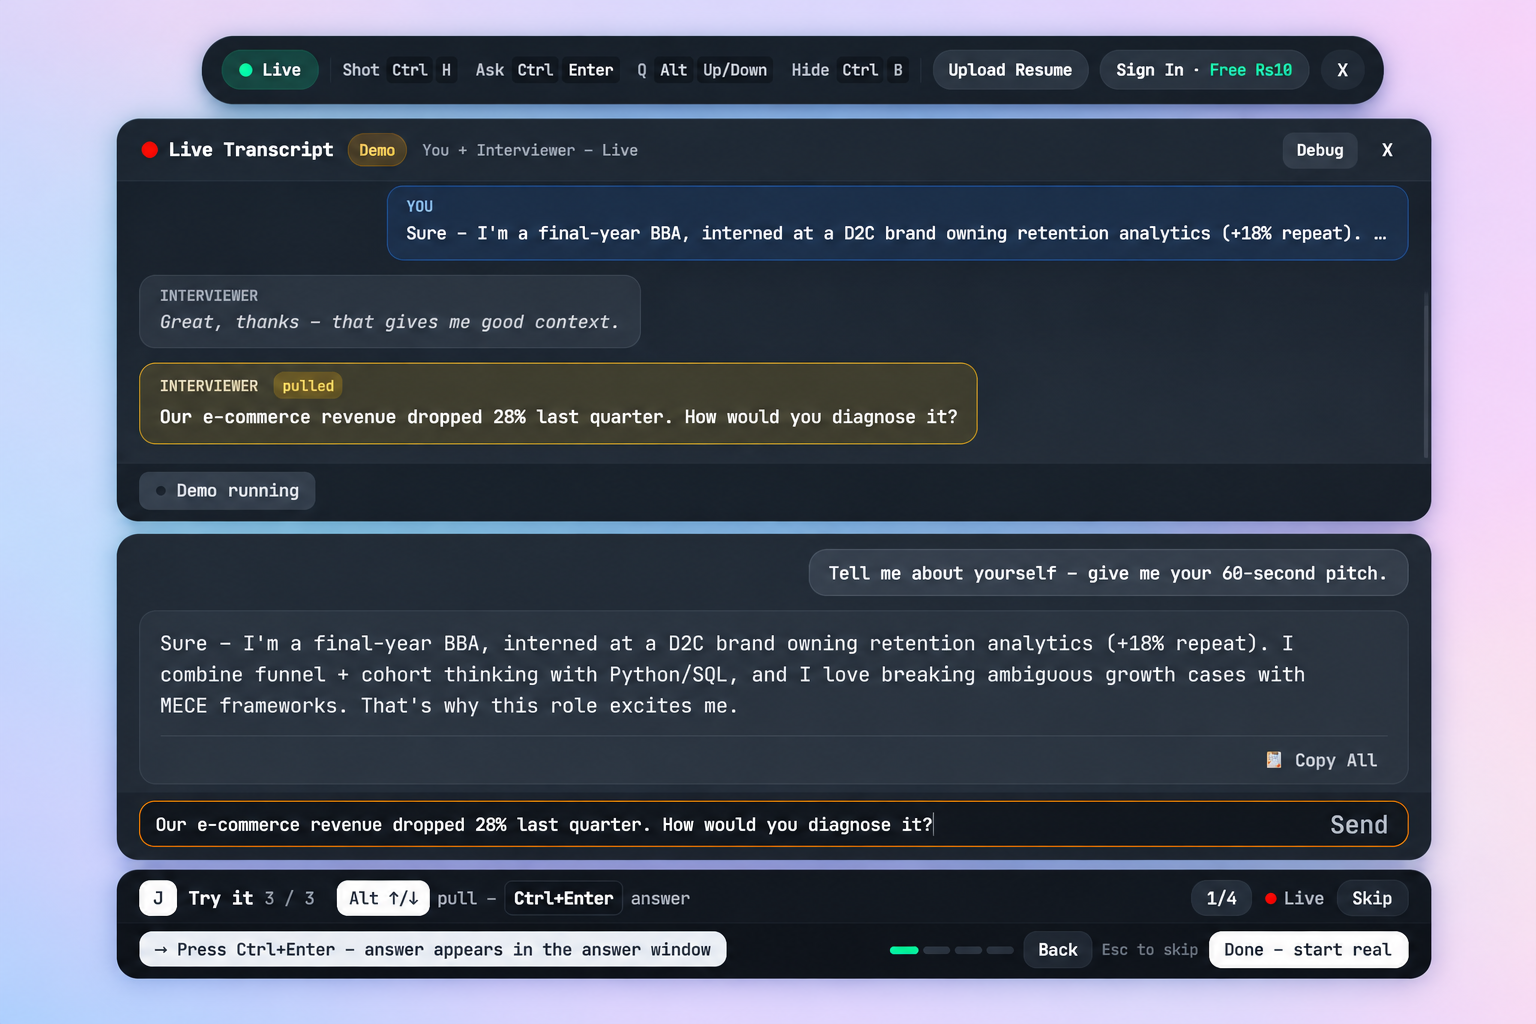Click 'You + Interviewer – Live' subtitle
1536x1024 pixels.
(530, 150)
